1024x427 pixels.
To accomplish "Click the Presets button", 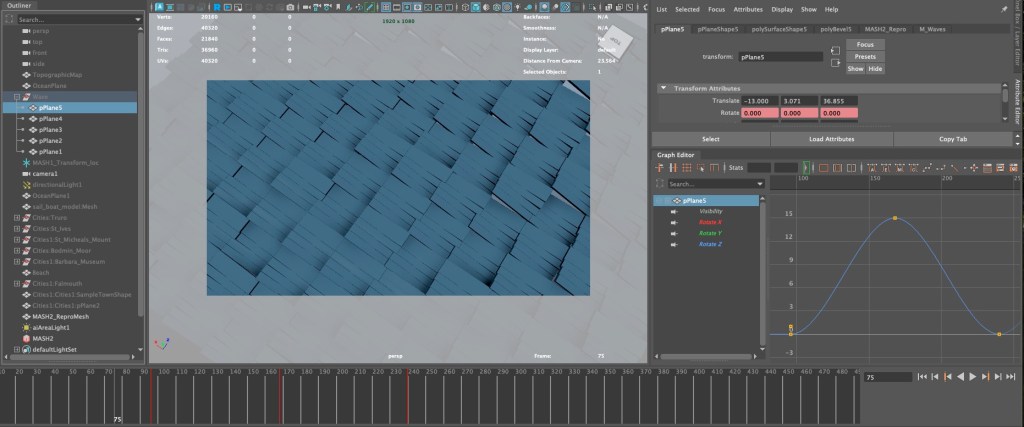I will click(x=864, y=57).
